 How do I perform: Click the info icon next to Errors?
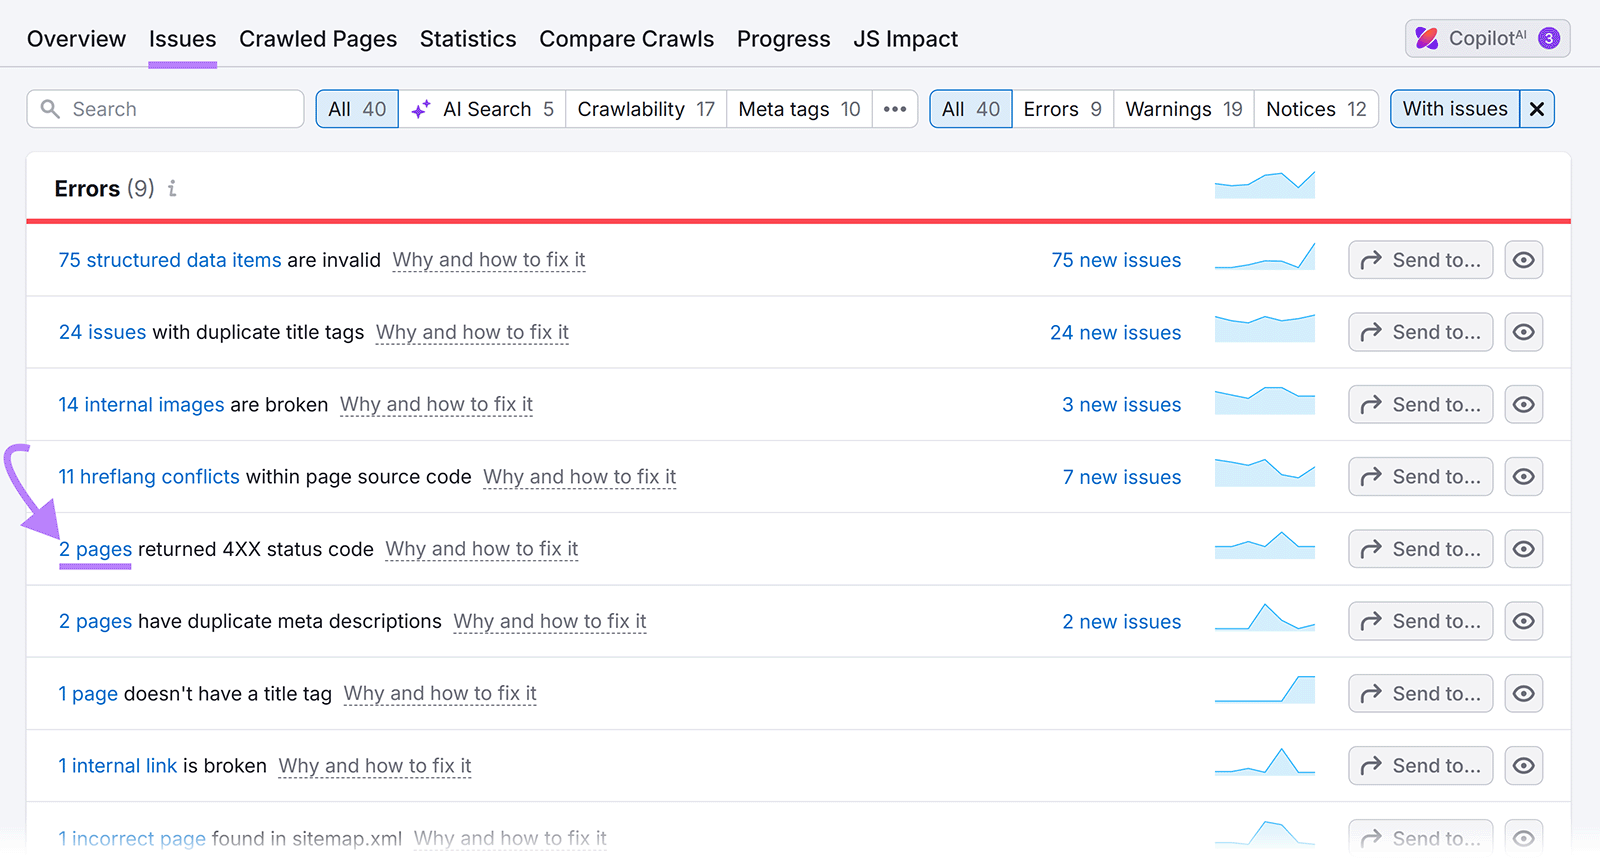pyautogui.click(x=172, y=188)
